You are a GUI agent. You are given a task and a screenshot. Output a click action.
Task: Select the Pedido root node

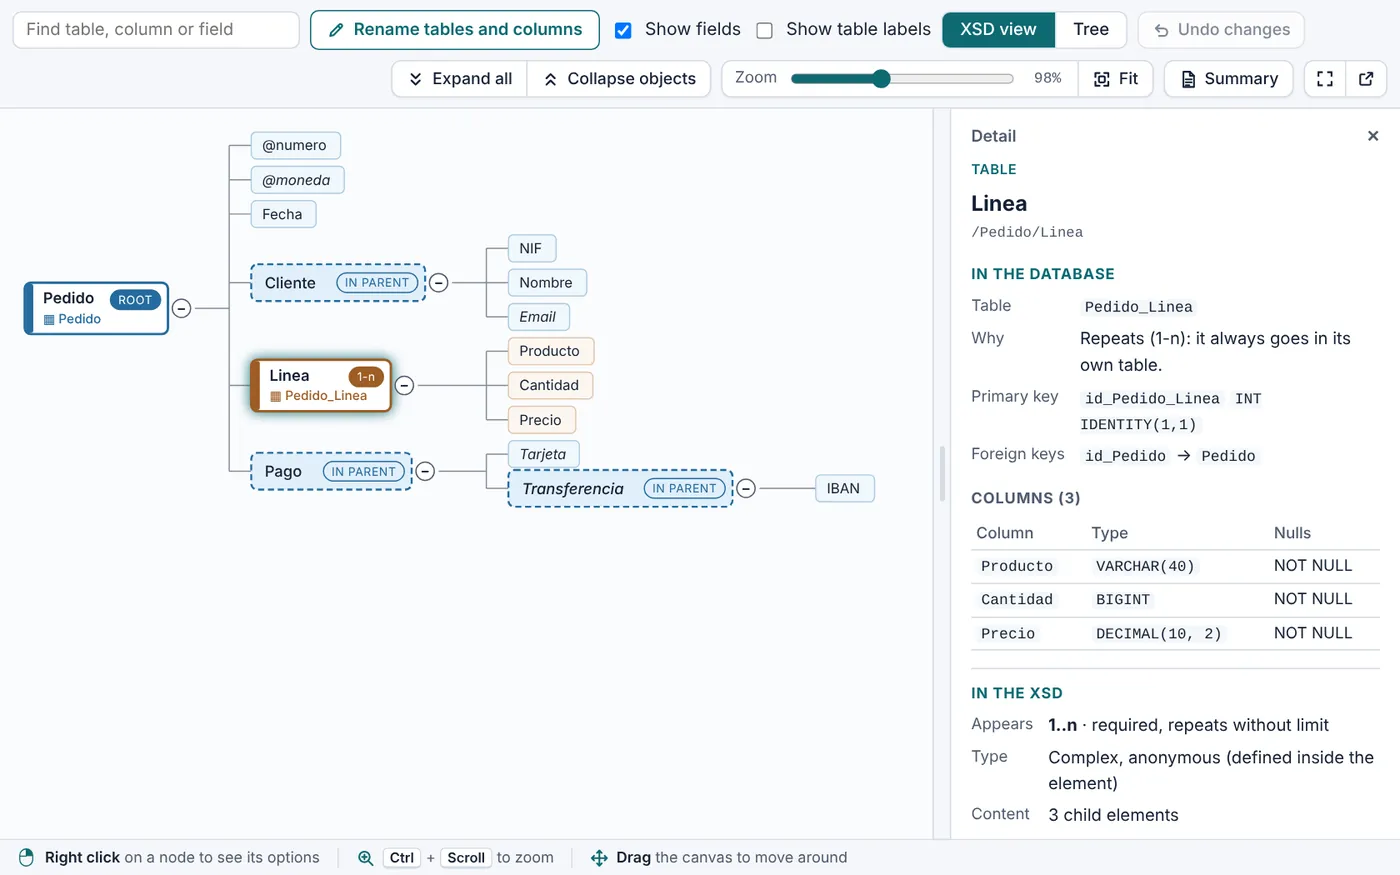pyautogui.click(x=96, y=308)
